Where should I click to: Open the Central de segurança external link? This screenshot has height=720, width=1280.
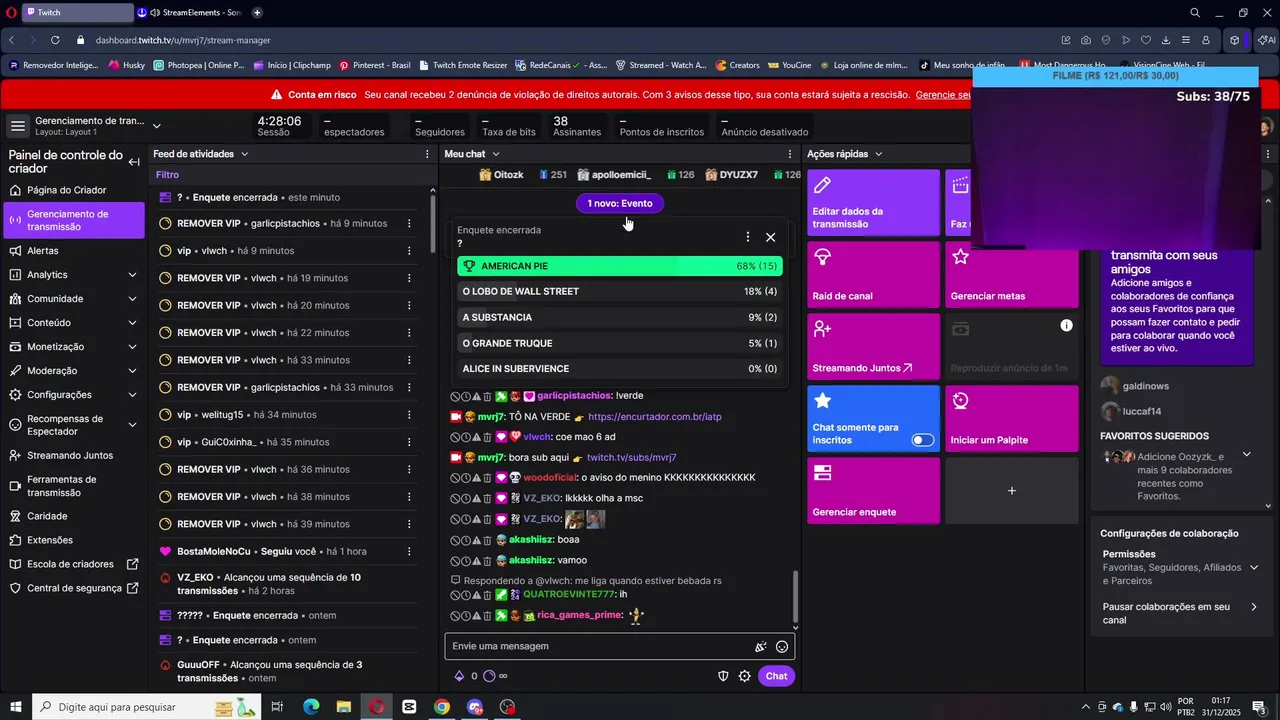[74, 588]
